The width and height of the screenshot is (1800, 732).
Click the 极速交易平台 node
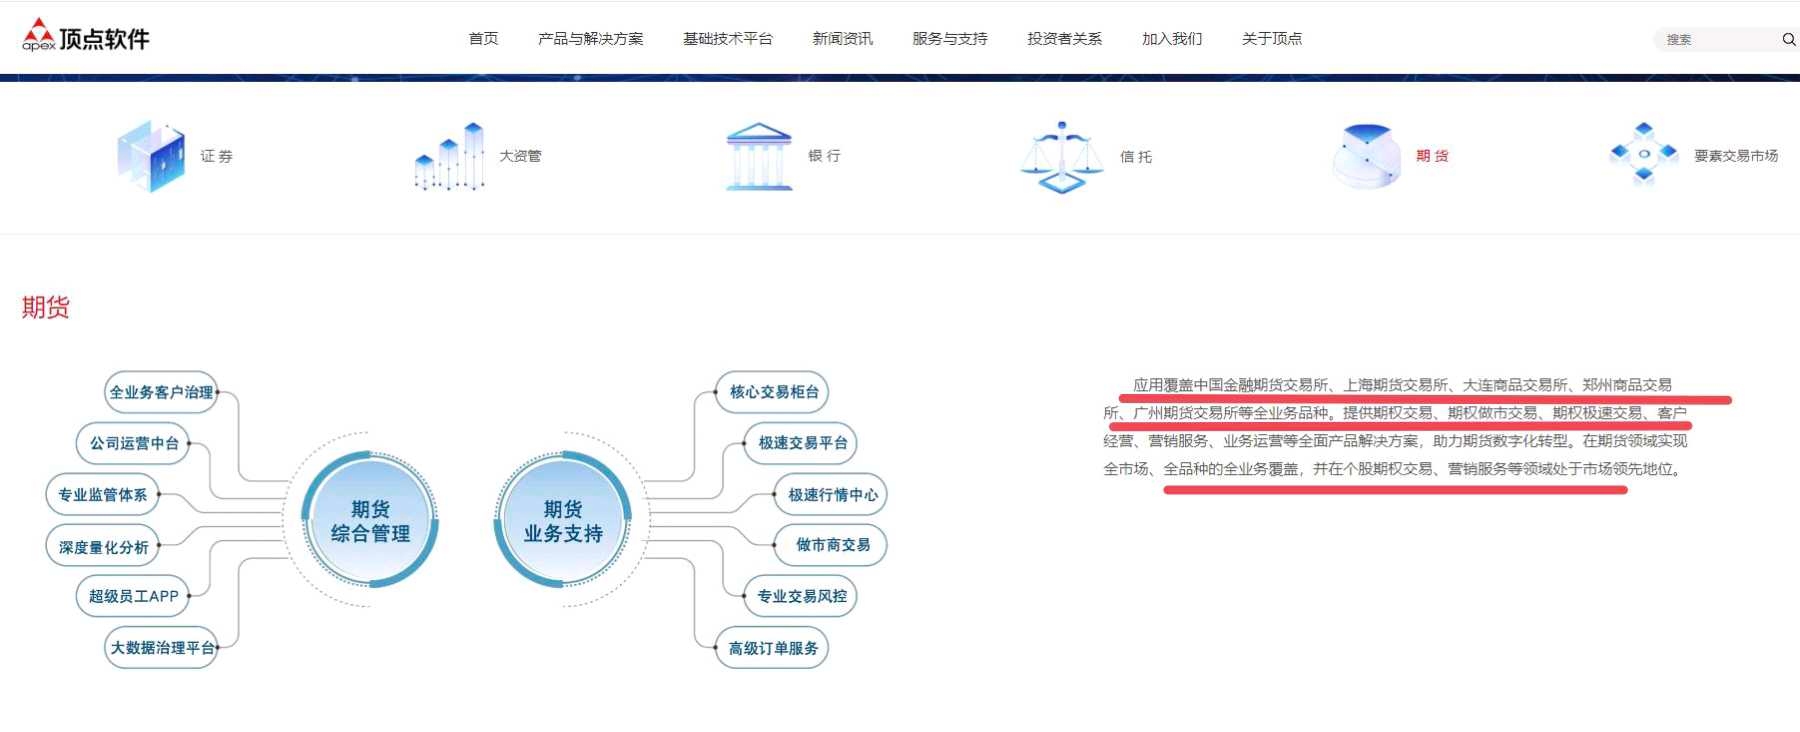coord(802,443)
